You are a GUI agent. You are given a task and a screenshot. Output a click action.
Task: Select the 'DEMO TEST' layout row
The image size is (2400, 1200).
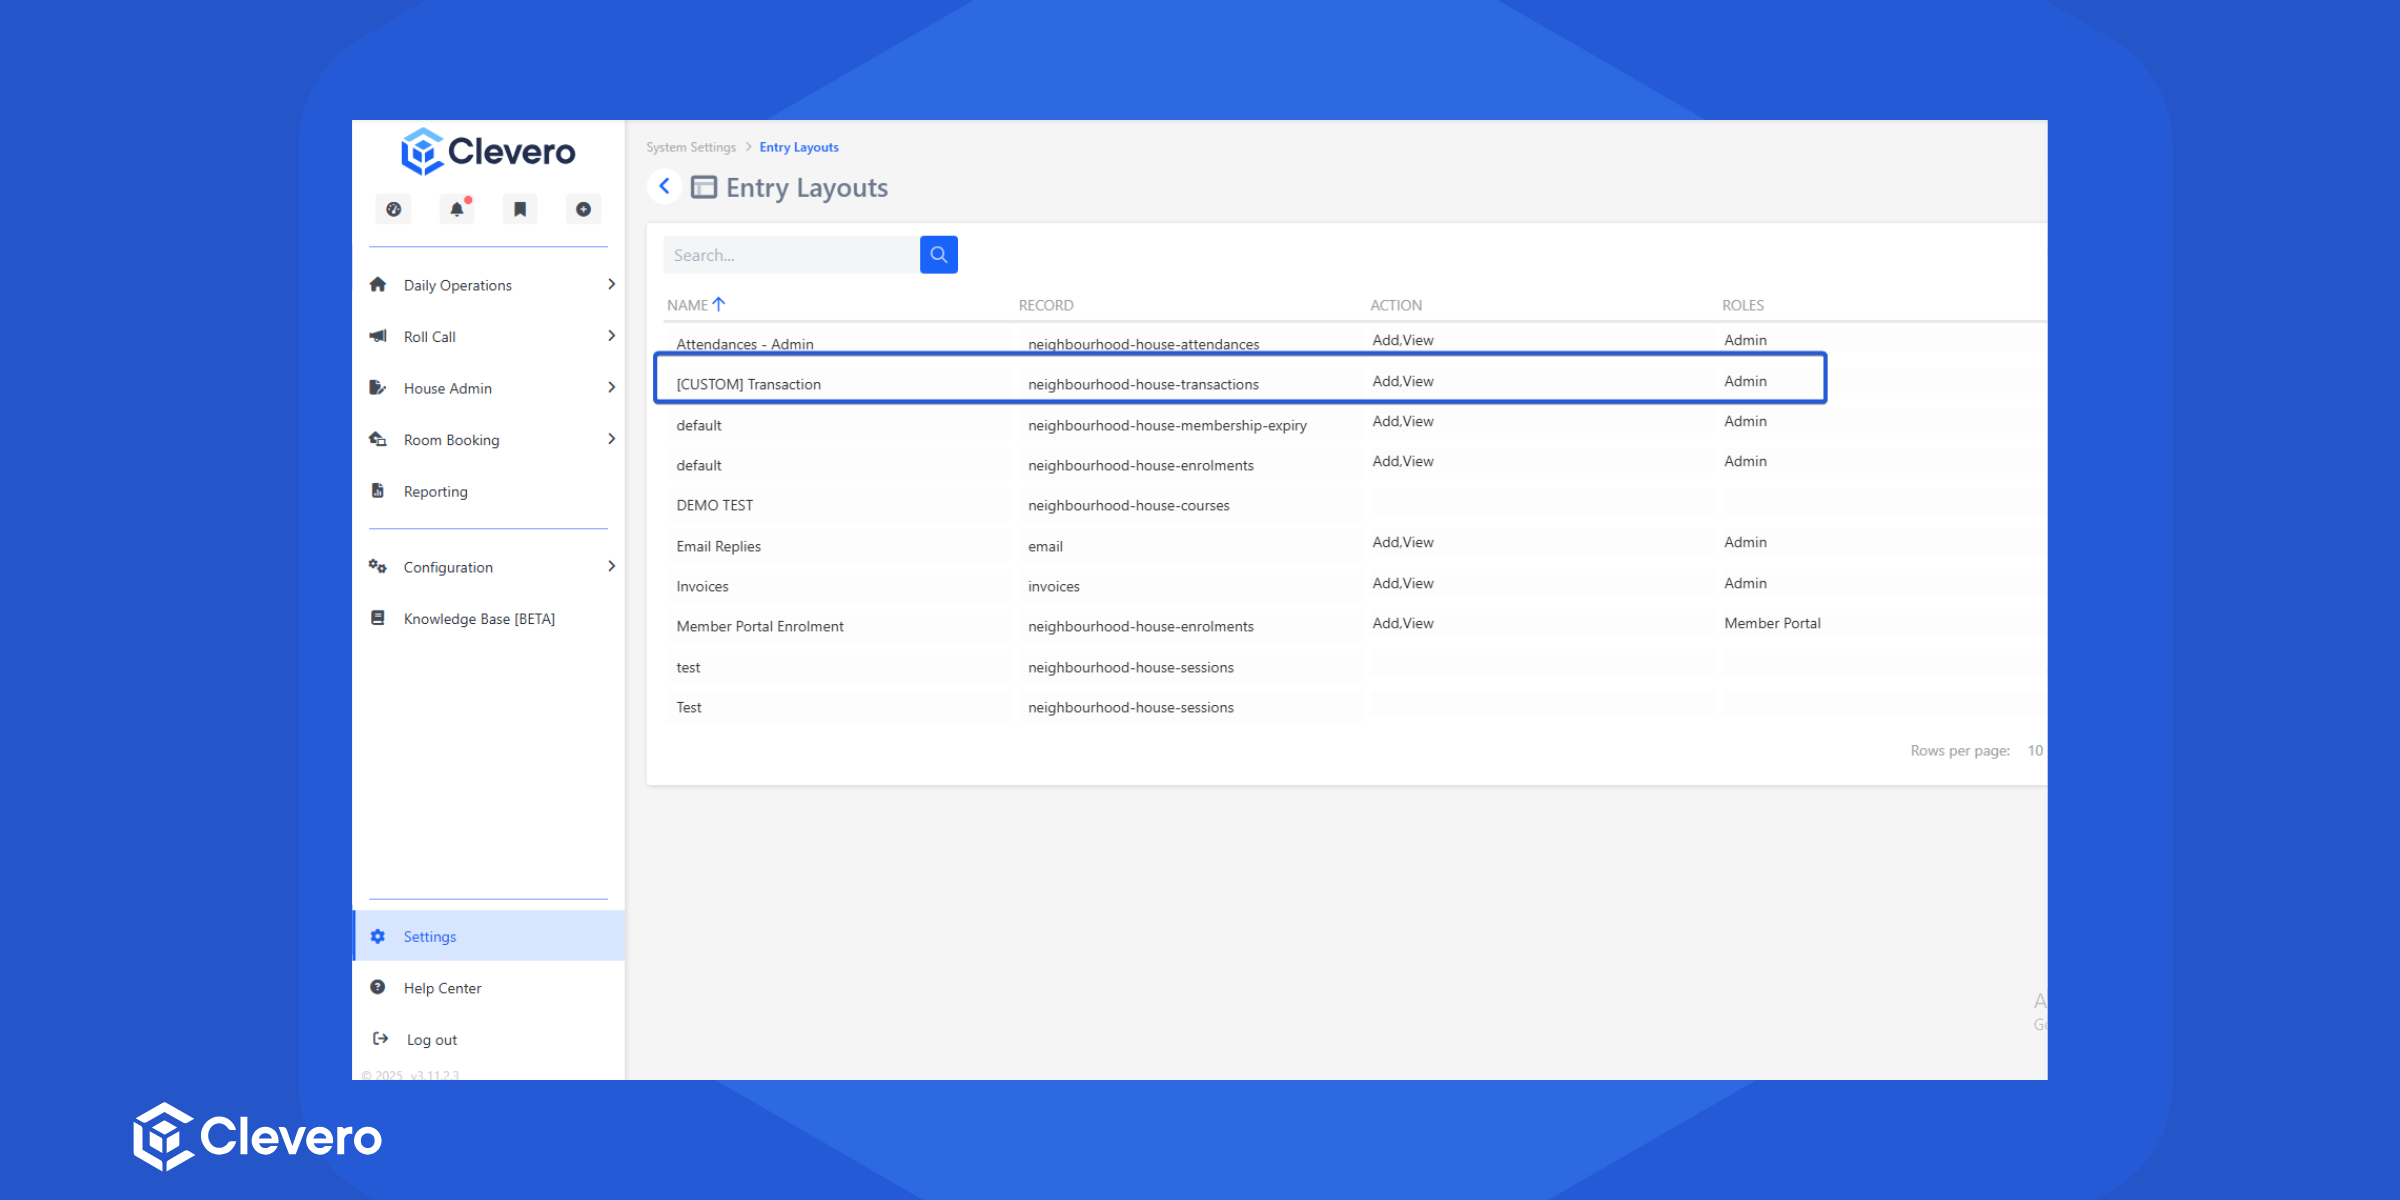(714, 505)
